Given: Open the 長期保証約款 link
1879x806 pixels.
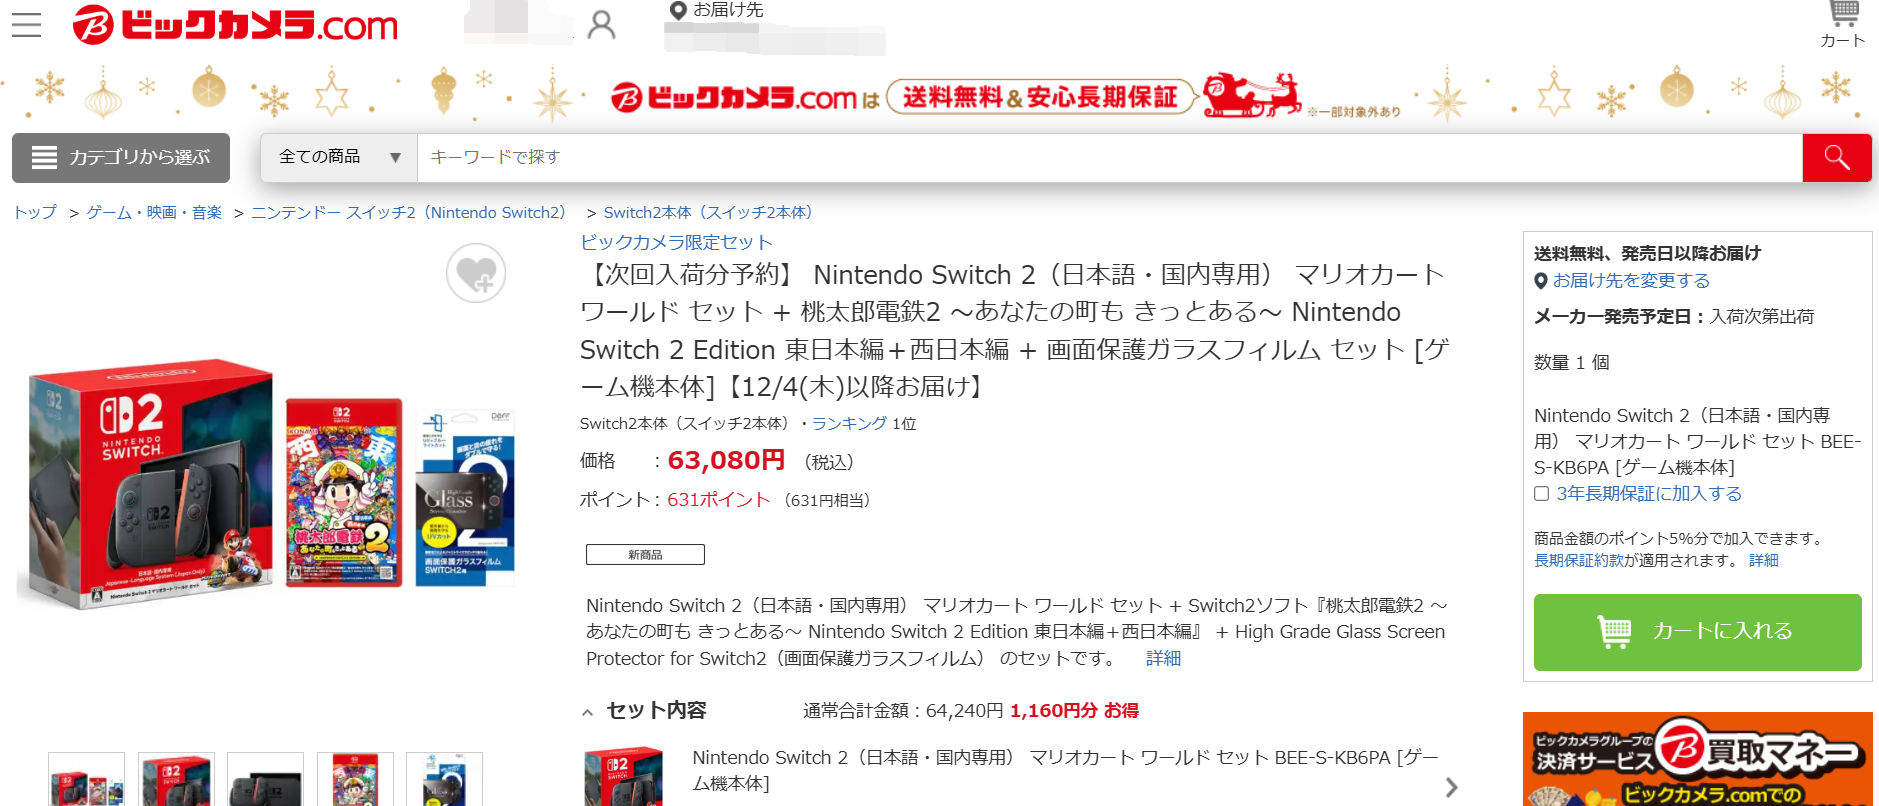Looking at the screenshot, I should 1579,560.
